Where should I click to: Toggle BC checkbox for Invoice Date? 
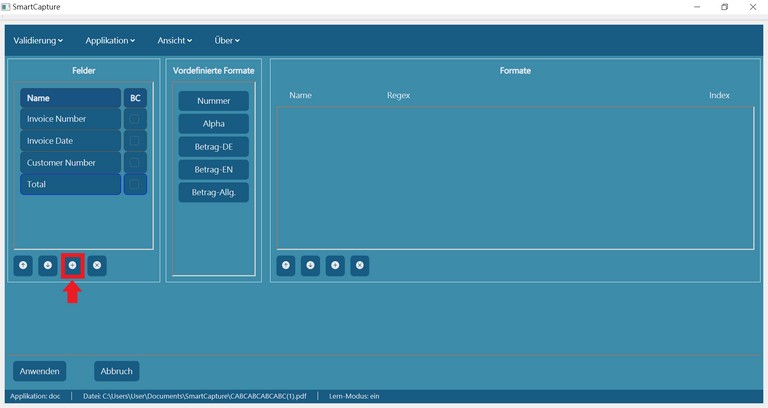coord(135,141)
